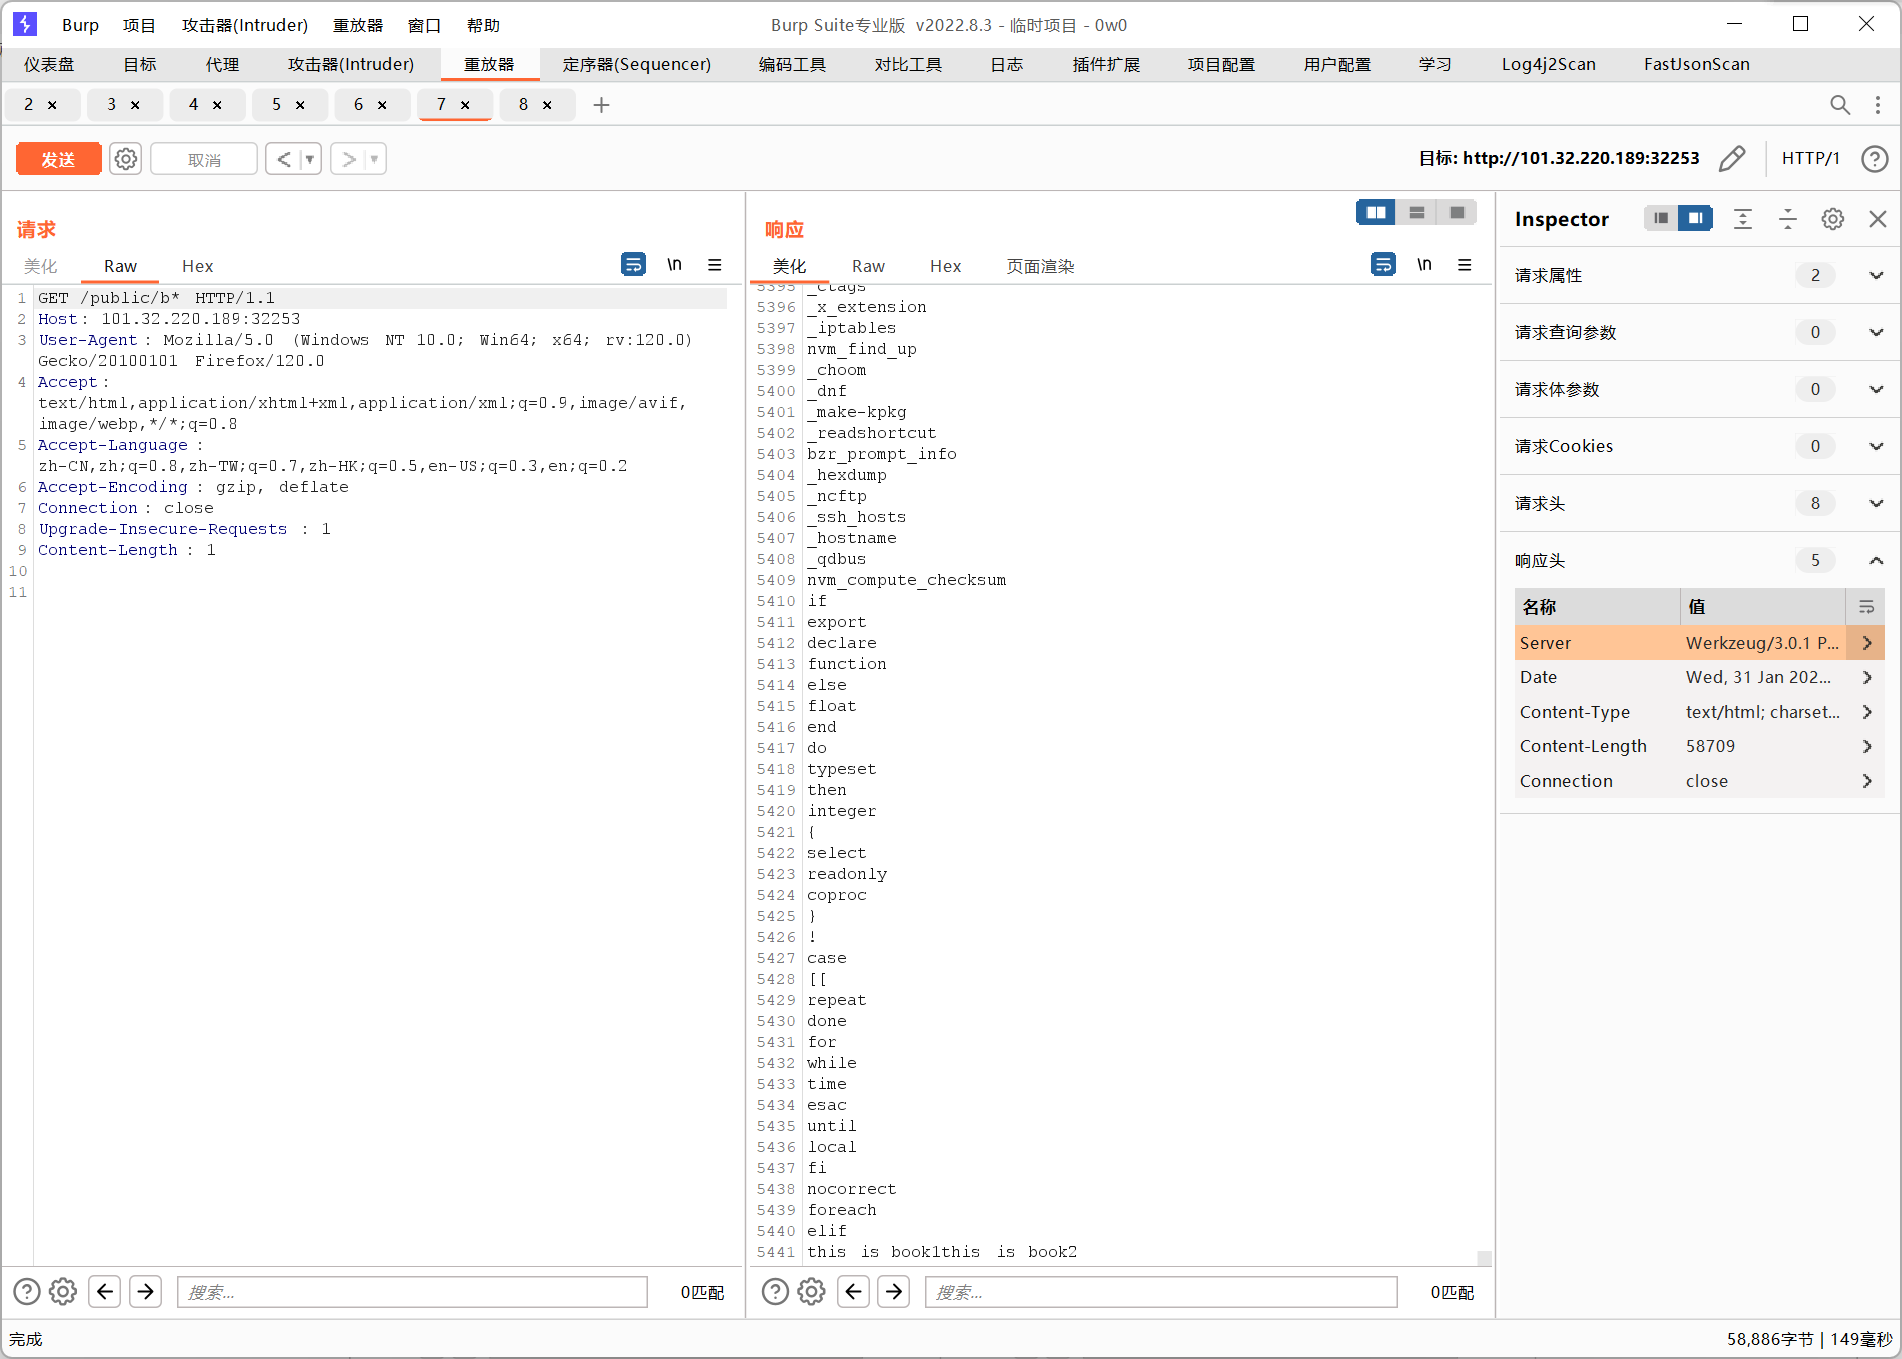Toggle word wrap in response viewer
1902x1359 pixels.
[x=1383, y=264]
